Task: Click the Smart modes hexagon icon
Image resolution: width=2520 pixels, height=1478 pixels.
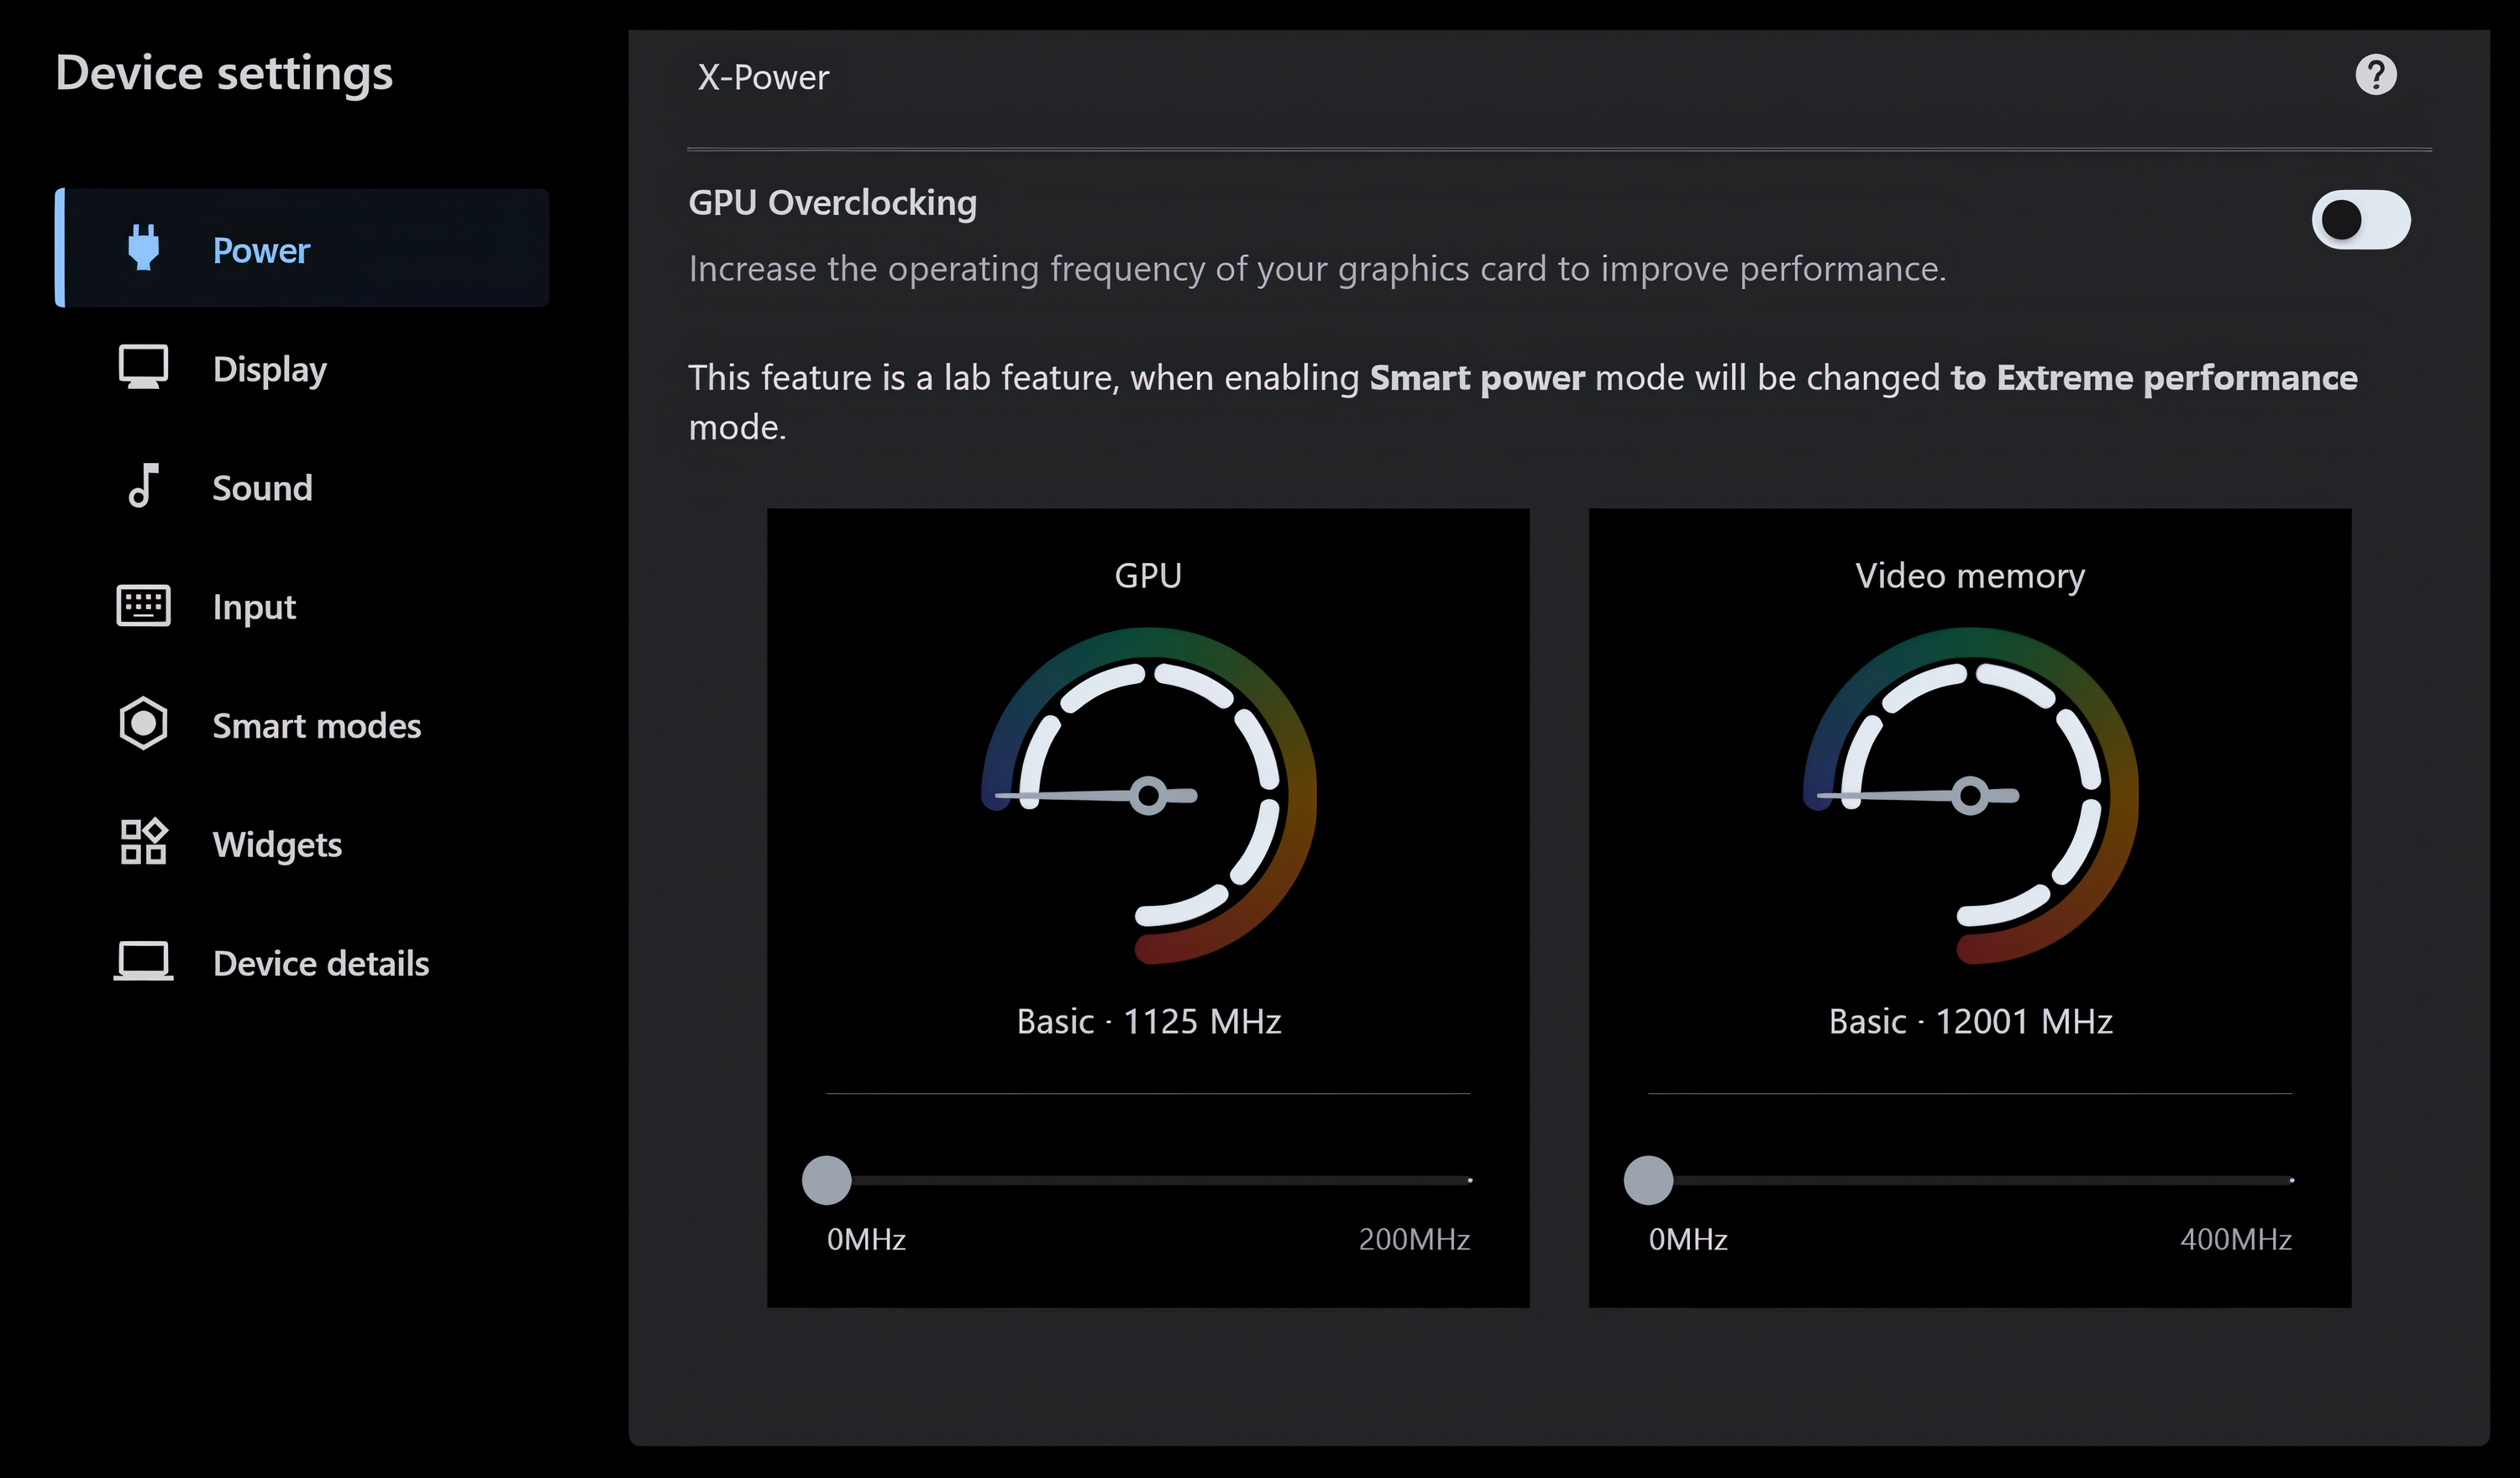Action: pyautogui.click(x=143, y=723)
